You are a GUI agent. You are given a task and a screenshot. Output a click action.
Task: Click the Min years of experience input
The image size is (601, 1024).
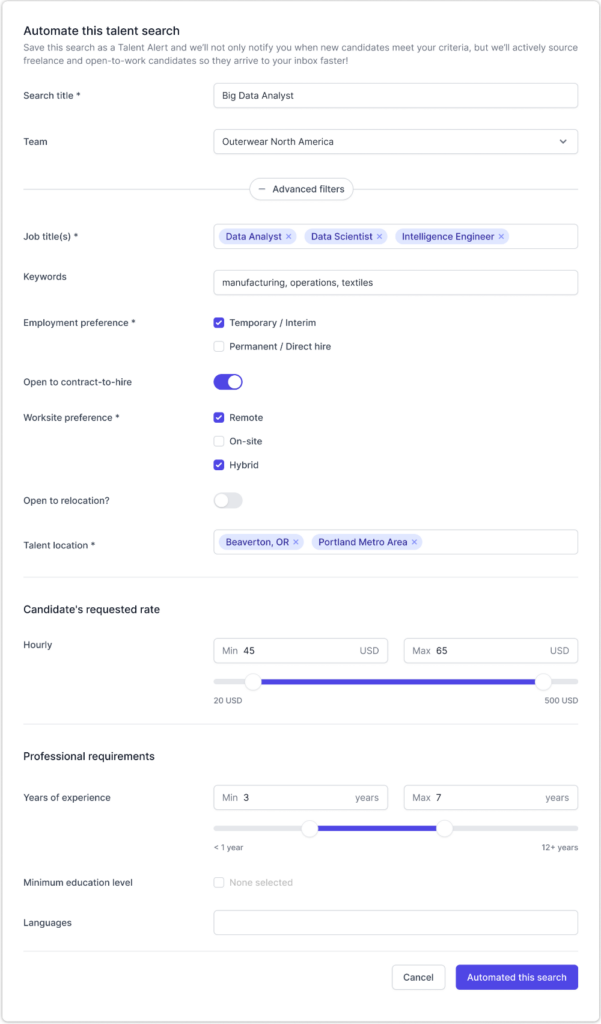point(300,797)
